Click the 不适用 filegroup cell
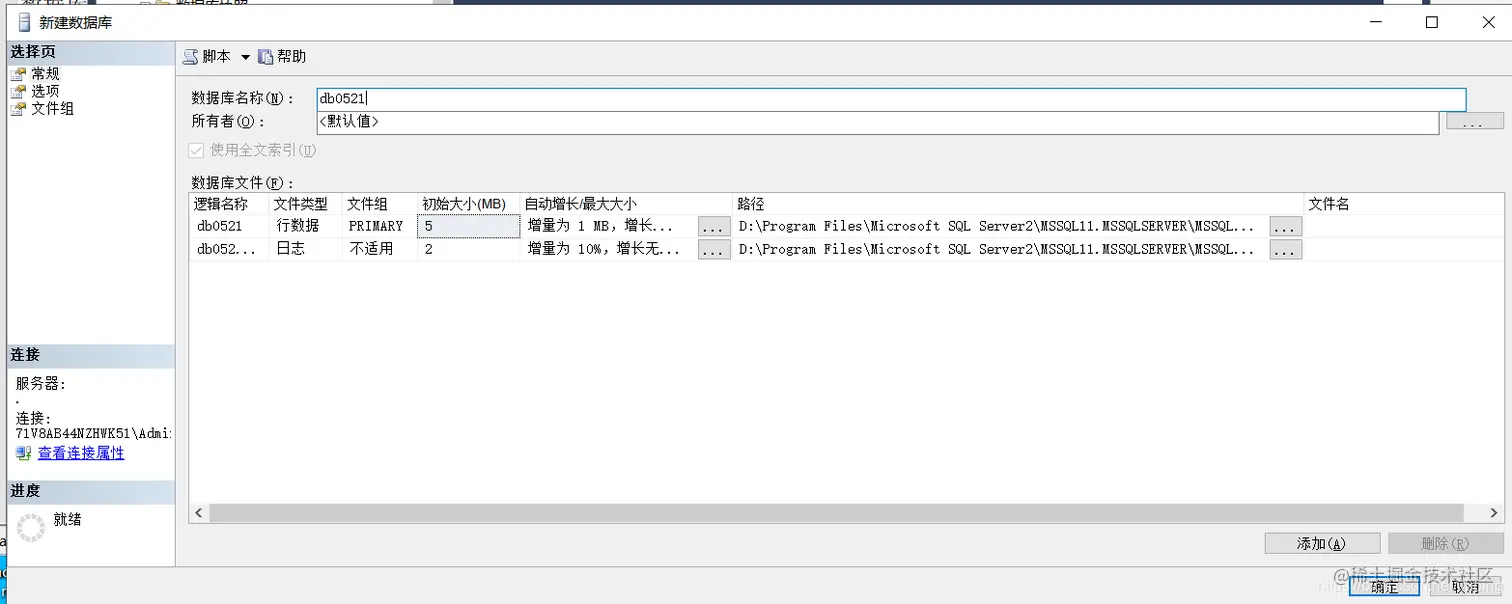Viewport: 1512px width, 604px height. coord(380,249)
